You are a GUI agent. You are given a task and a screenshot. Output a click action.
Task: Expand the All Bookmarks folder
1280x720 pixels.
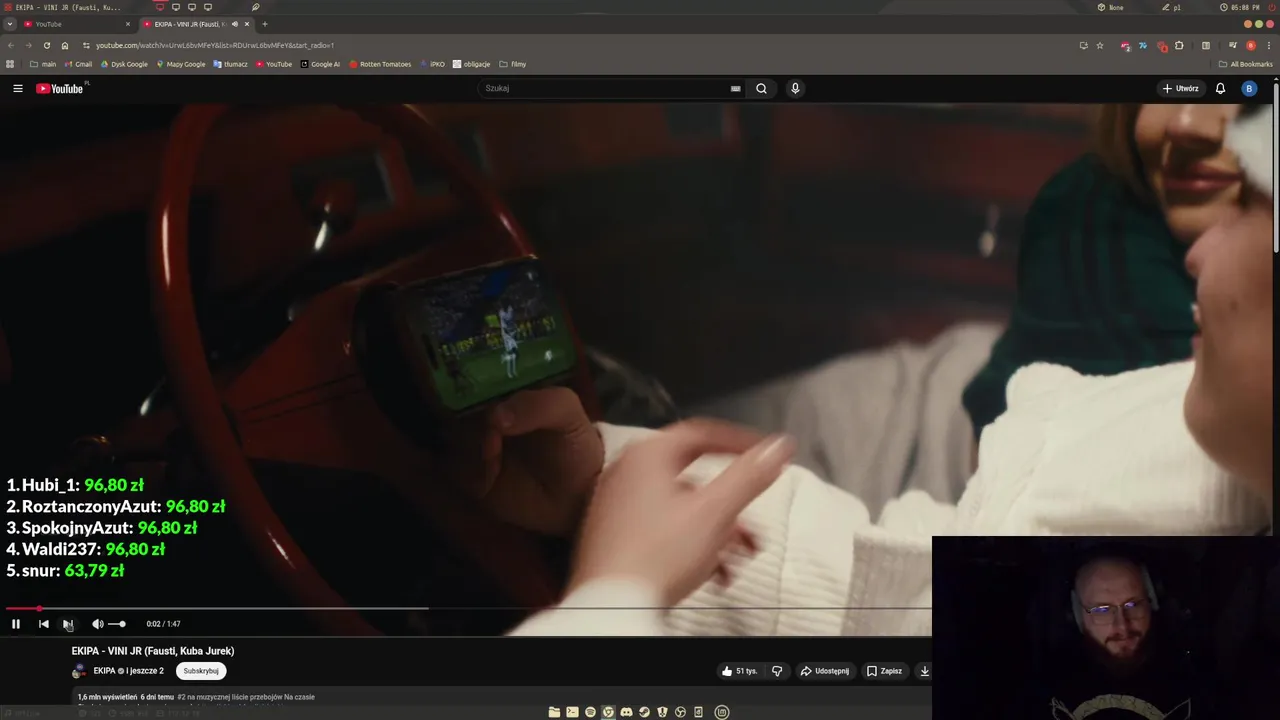coord(1246,64)
